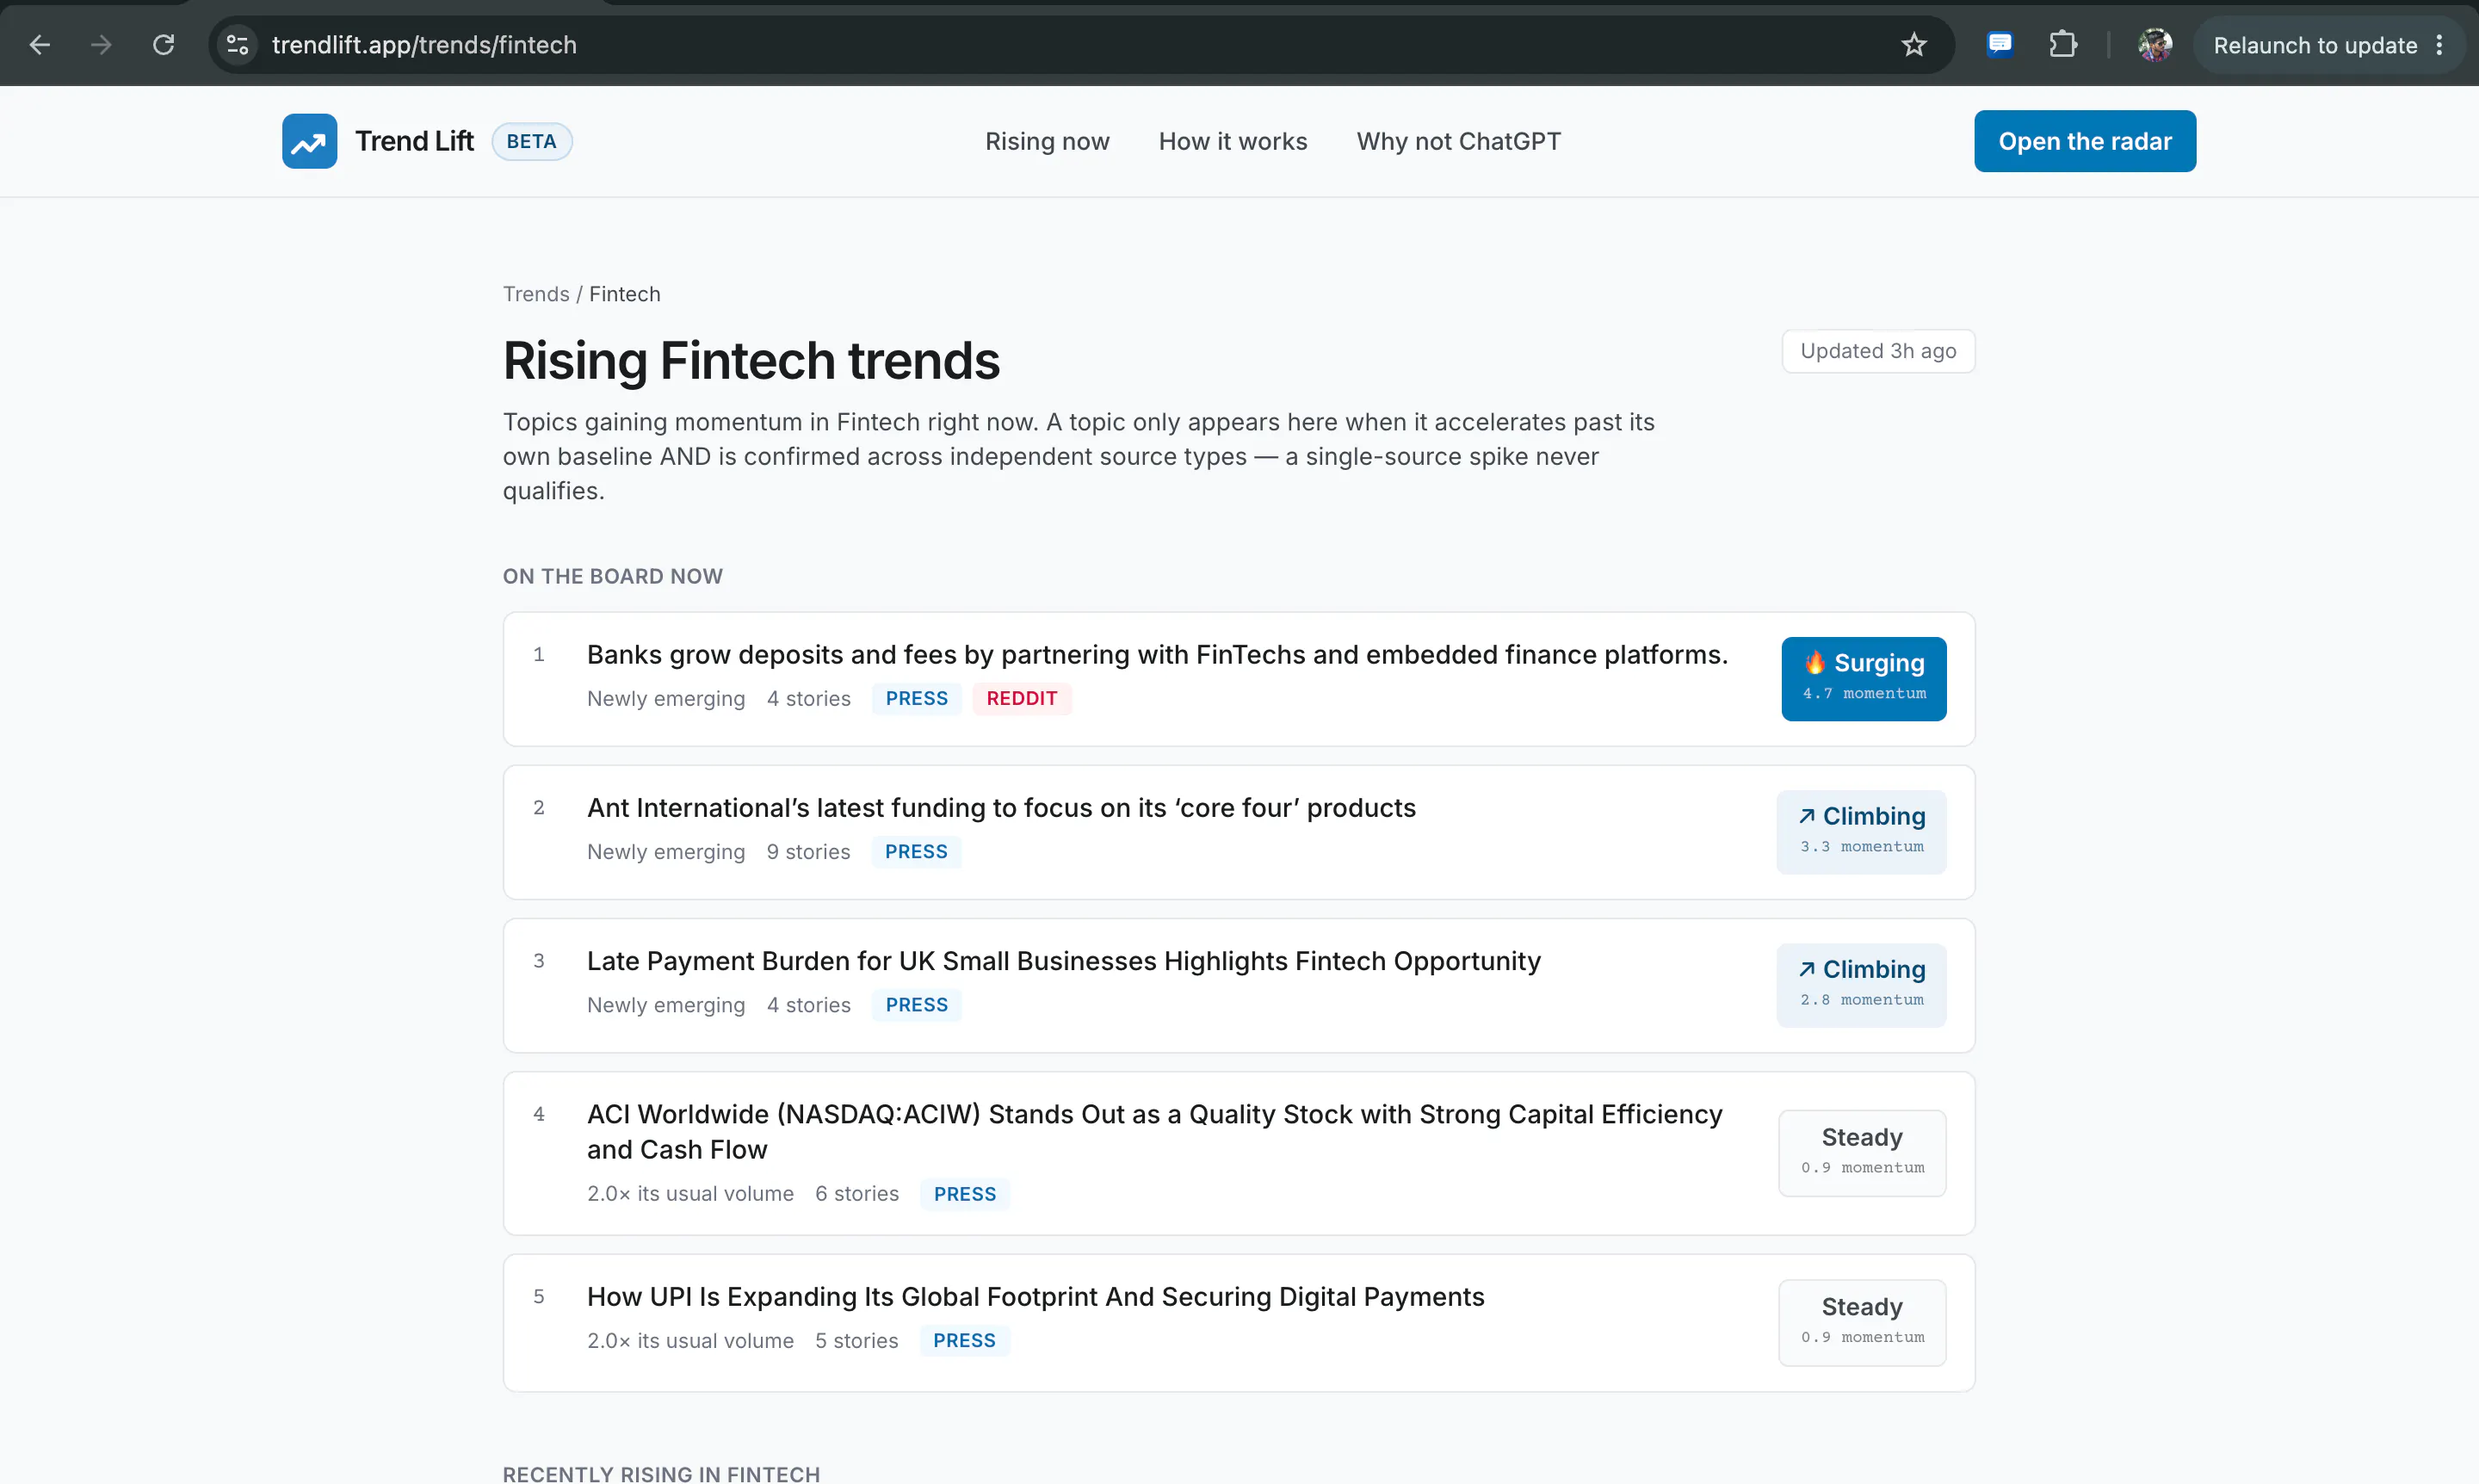2479x1484 pixels.
Task: Go to Rising now nav item
Action: point(1047,141)
